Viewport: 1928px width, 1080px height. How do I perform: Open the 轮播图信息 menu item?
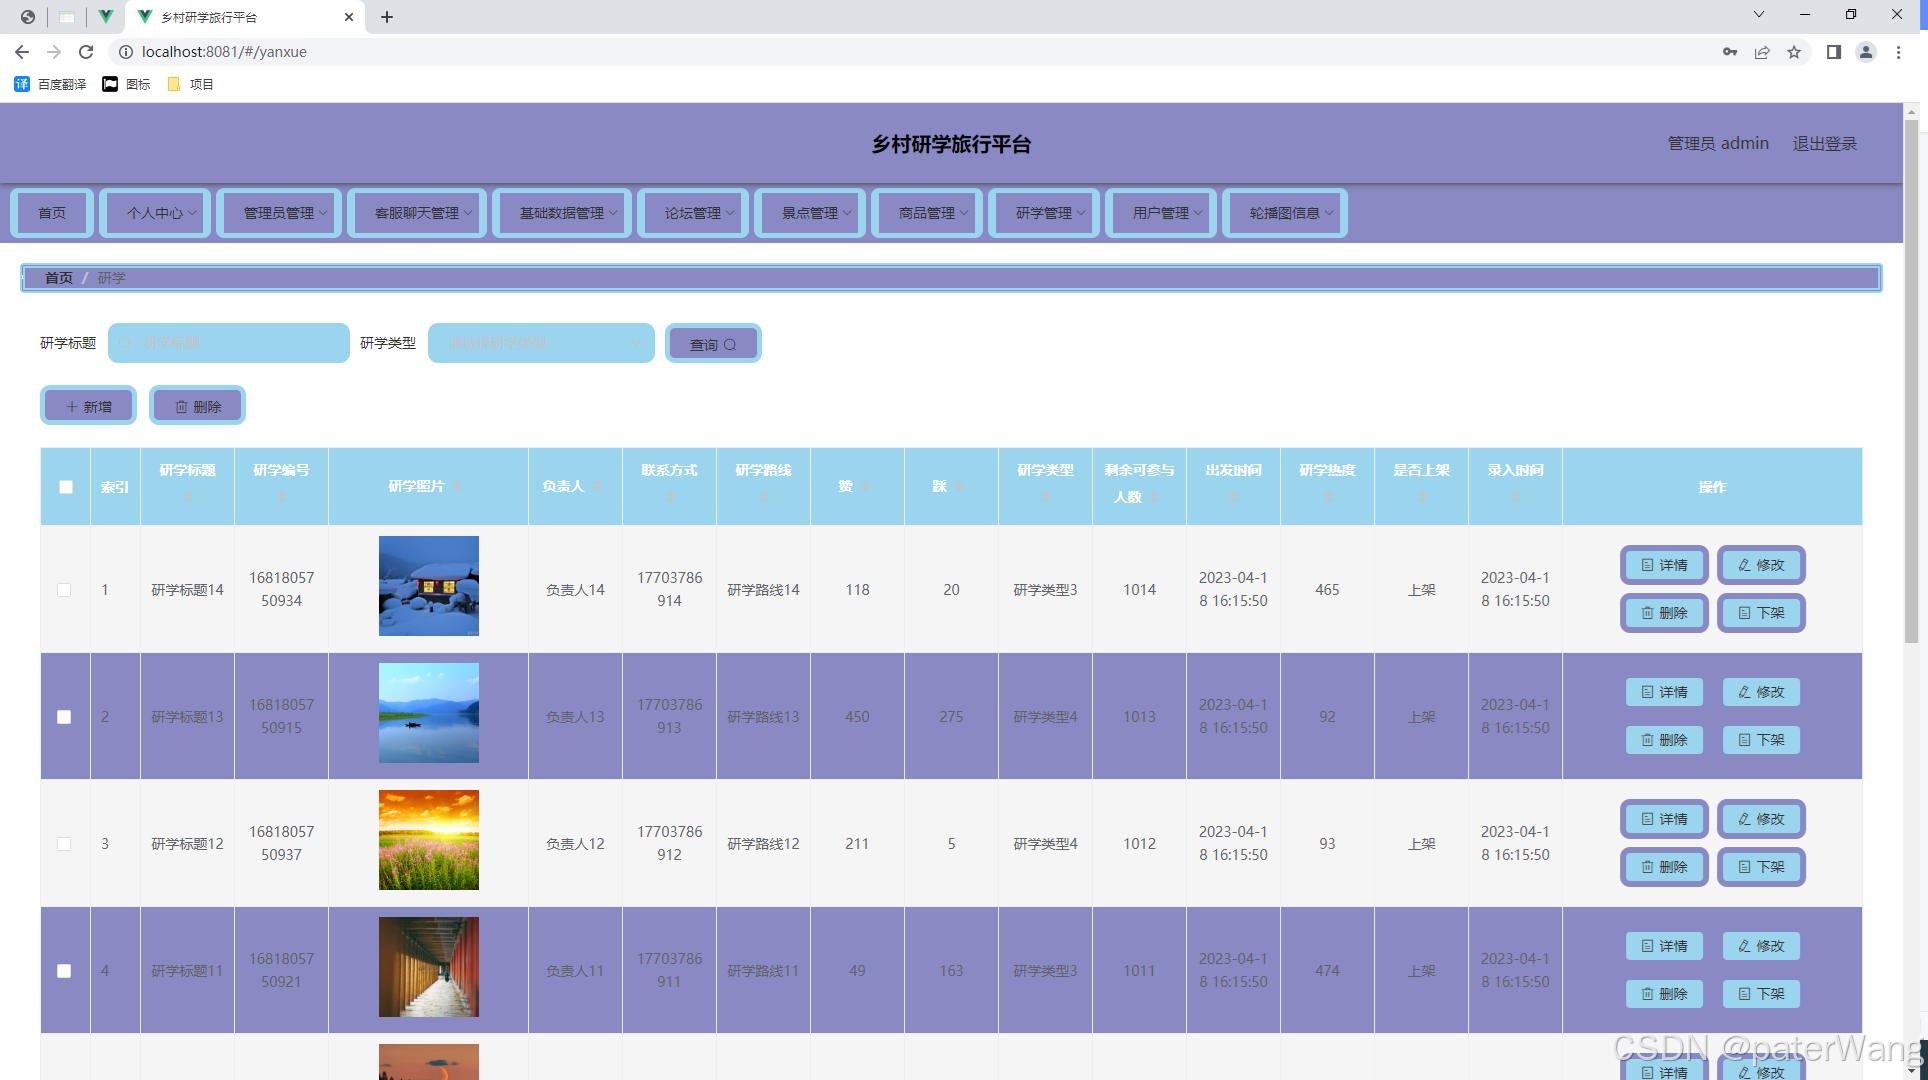coord(1285,213)
